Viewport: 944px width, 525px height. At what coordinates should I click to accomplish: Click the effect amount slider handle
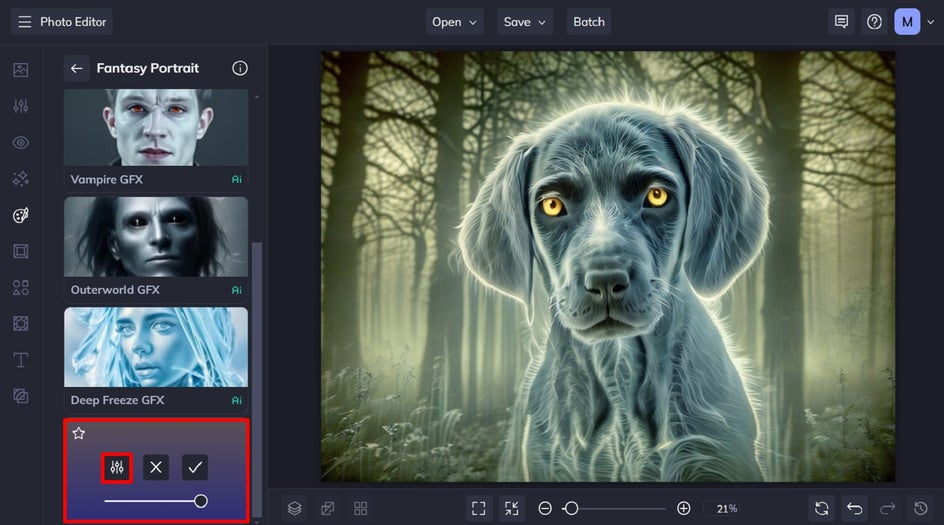201,501
